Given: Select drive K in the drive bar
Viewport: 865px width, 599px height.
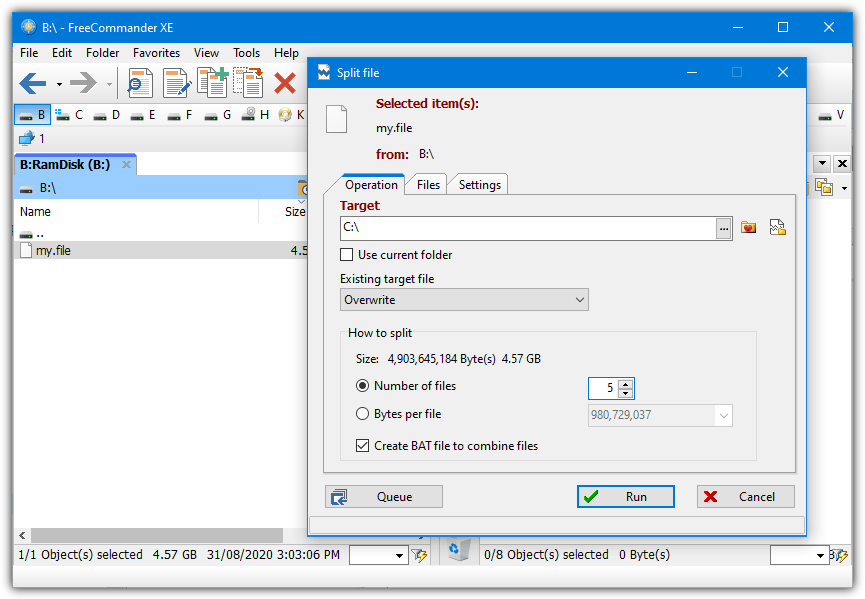Looking at the screenshot, I should click(x=292, y=115).
